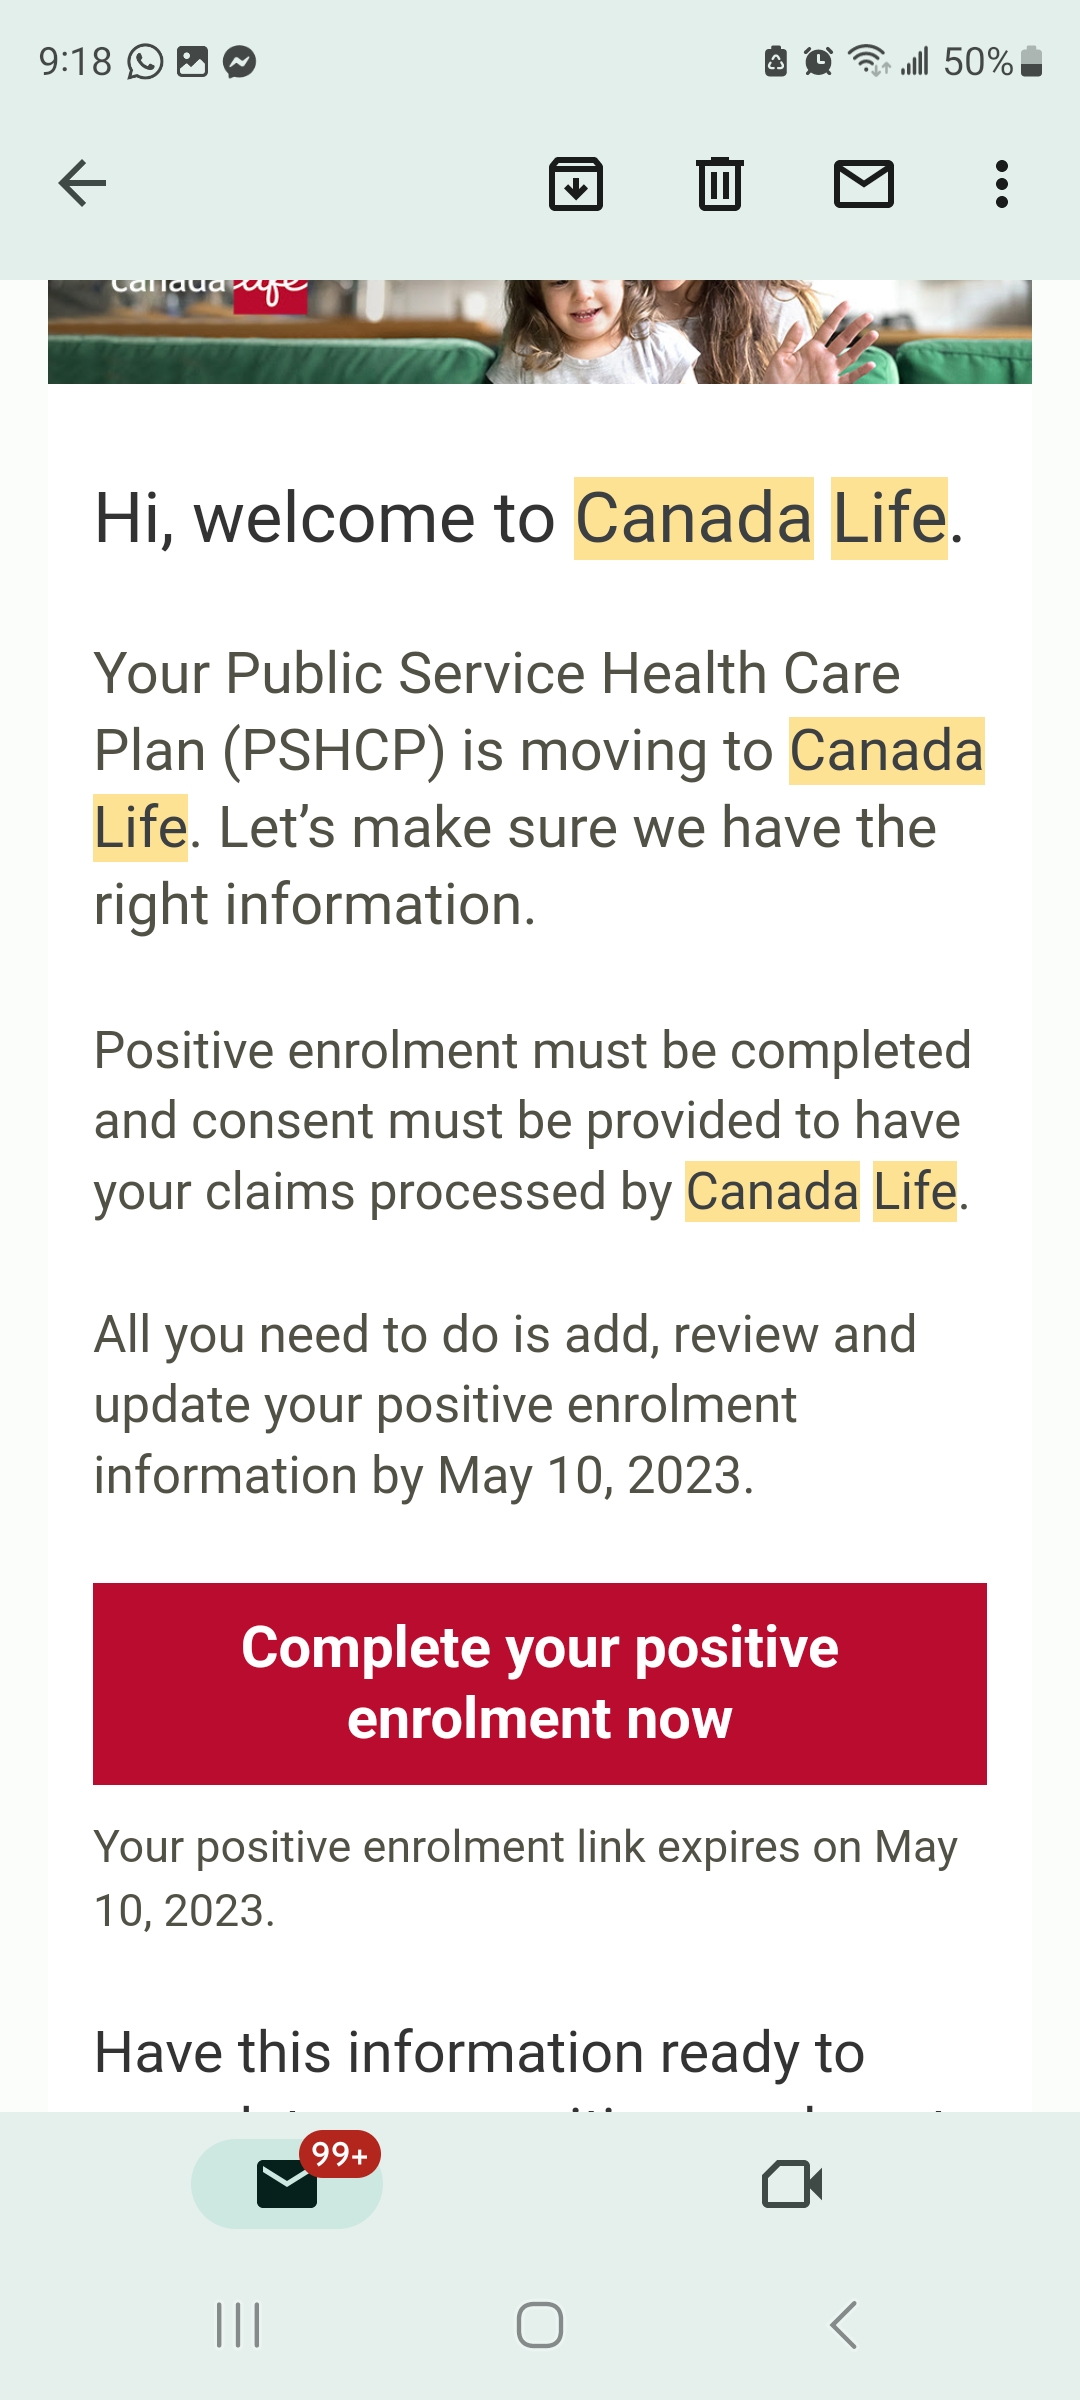Open Android recent apps
Screen dimensions: 1080x2400
pos(238,2325)
